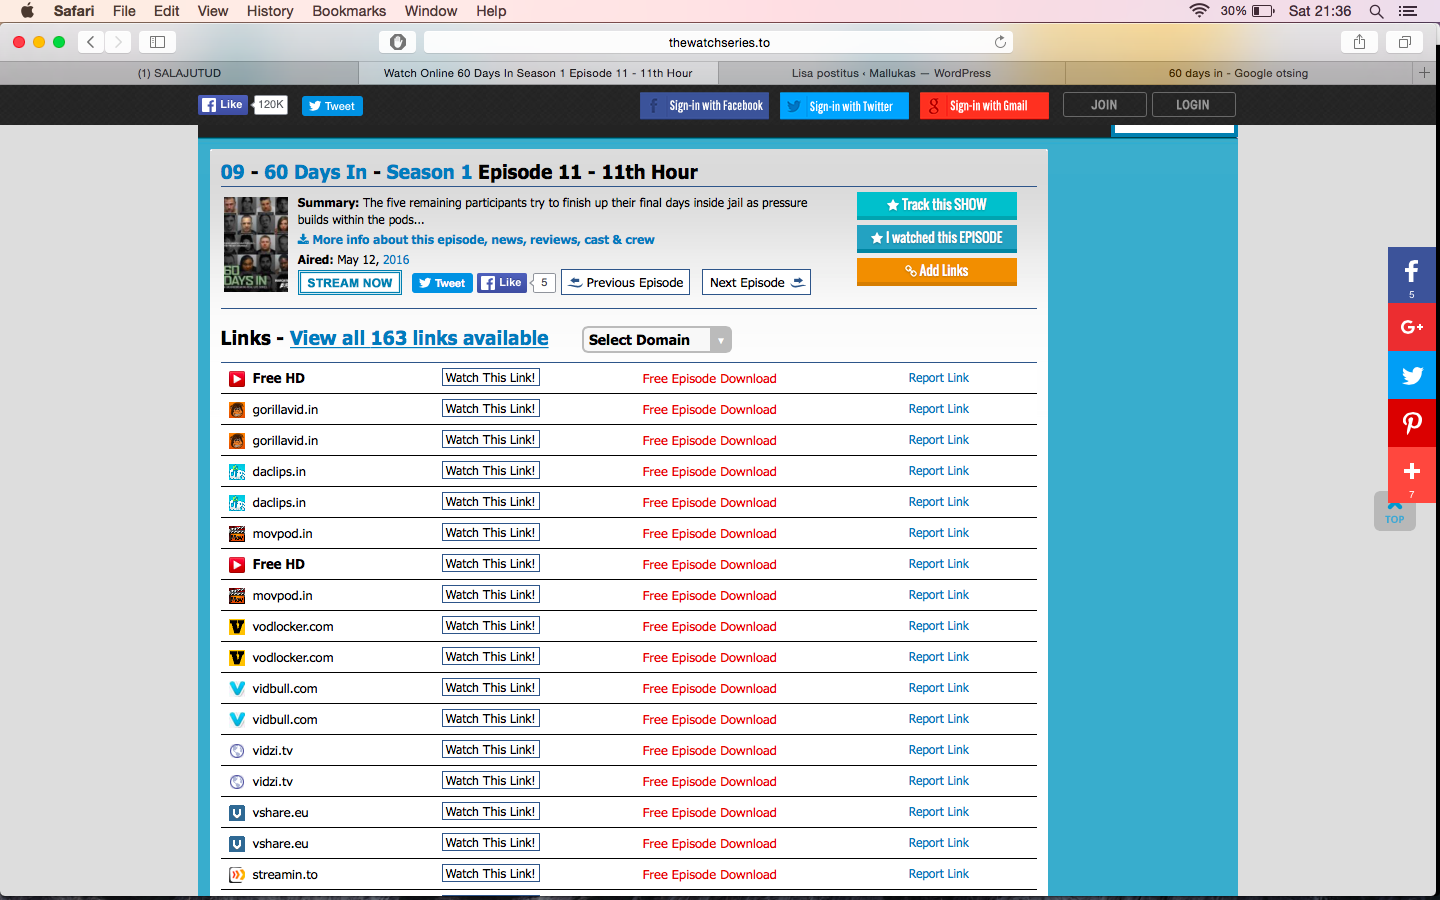Click the orange Add Links button
The image size is (1440, 900).
click(x=937, y=271)
